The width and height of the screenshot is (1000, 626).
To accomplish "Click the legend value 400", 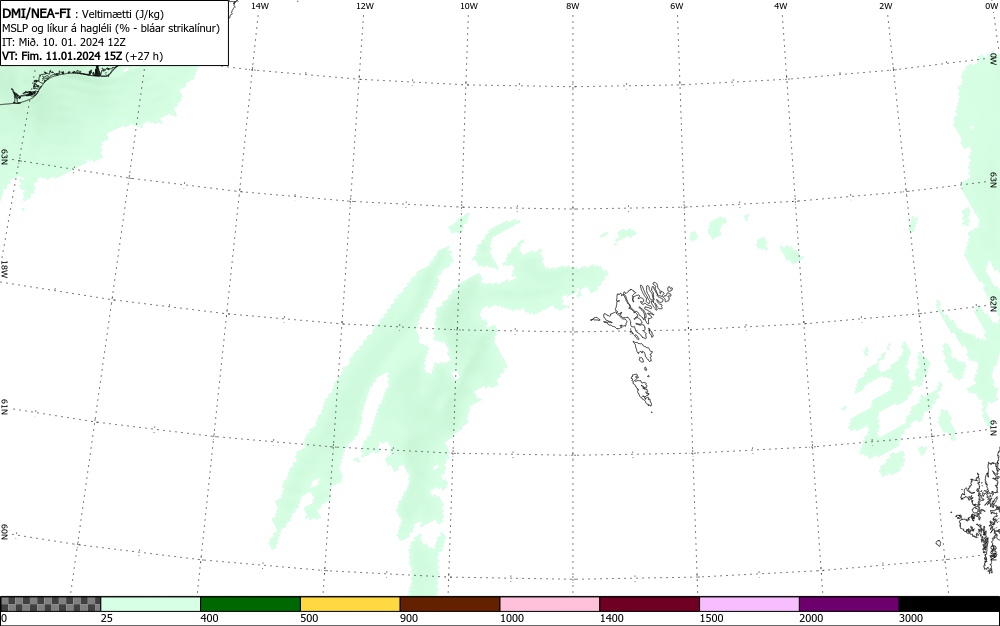I will pos(209,618).
